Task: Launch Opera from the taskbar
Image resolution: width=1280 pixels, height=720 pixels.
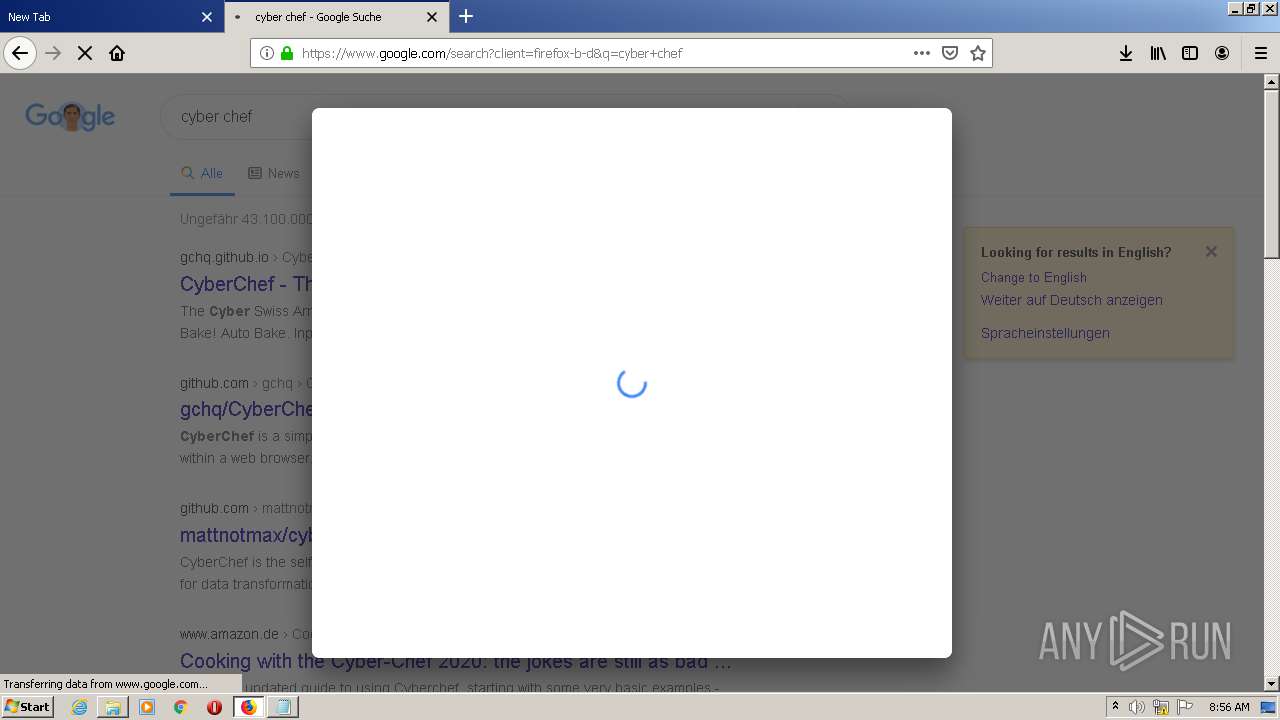Action: [x=214, y=707]
